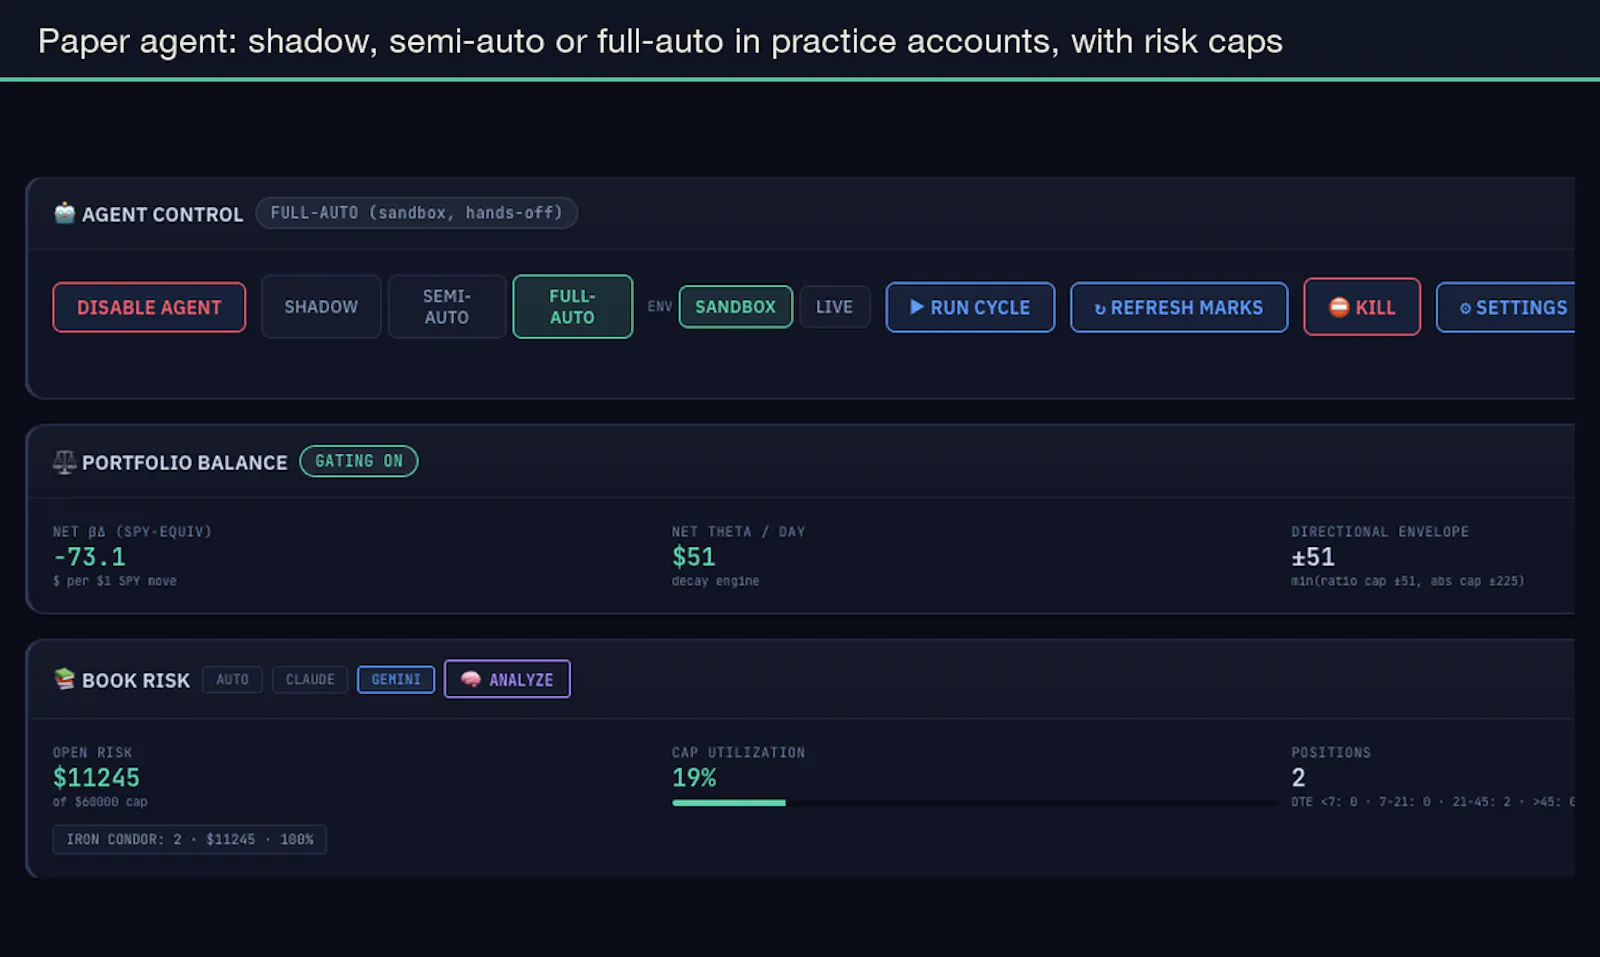Click the gear icon in Settings button

click(1465, 308)
